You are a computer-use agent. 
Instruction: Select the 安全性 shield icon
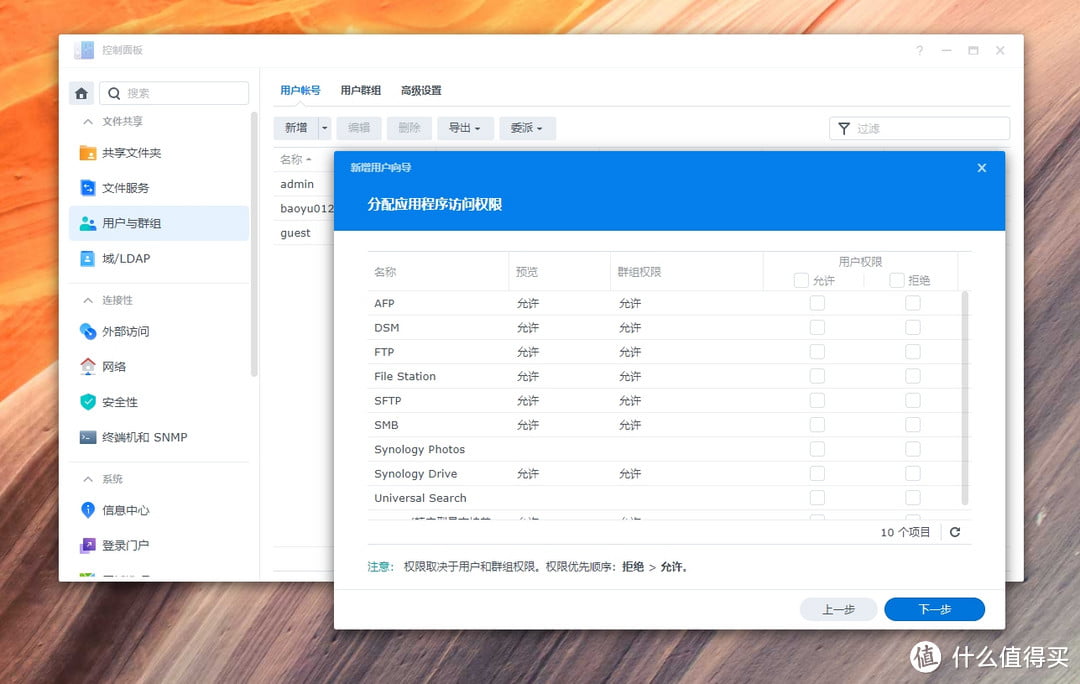click(90, 401)
